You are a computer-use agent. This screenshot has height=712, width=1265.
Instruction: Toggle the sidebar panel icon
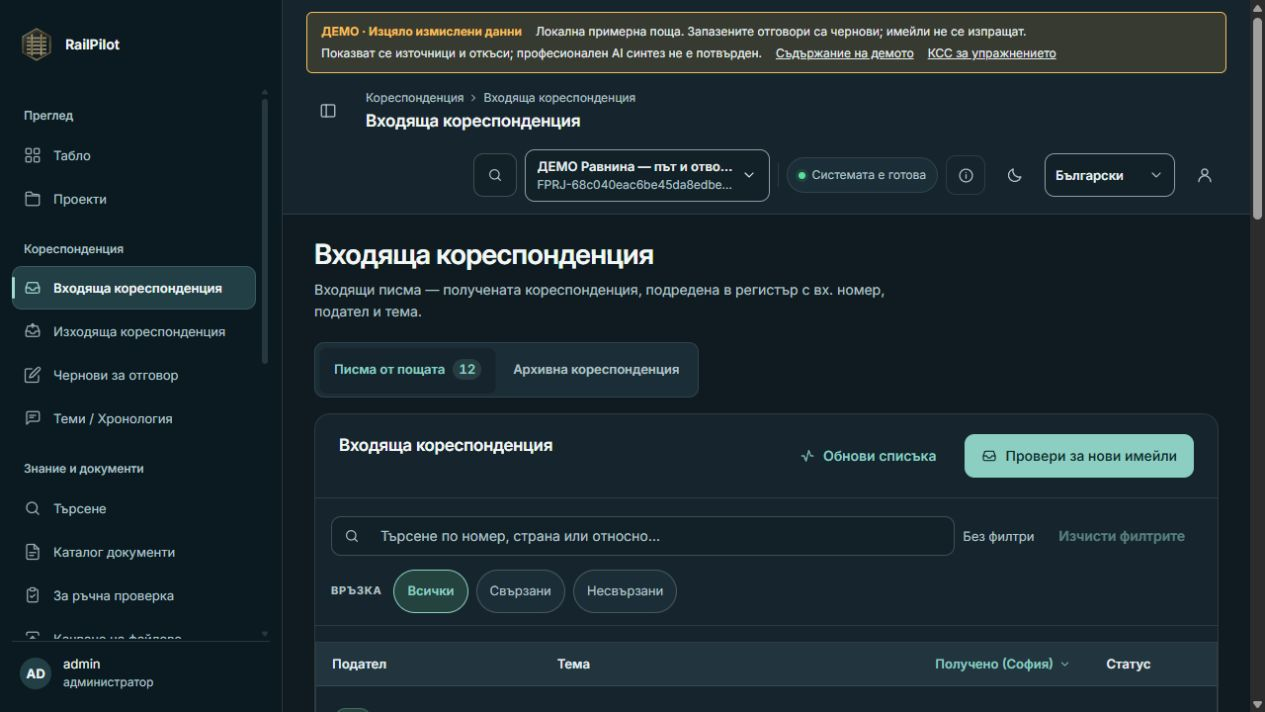(x=328, y=111)
